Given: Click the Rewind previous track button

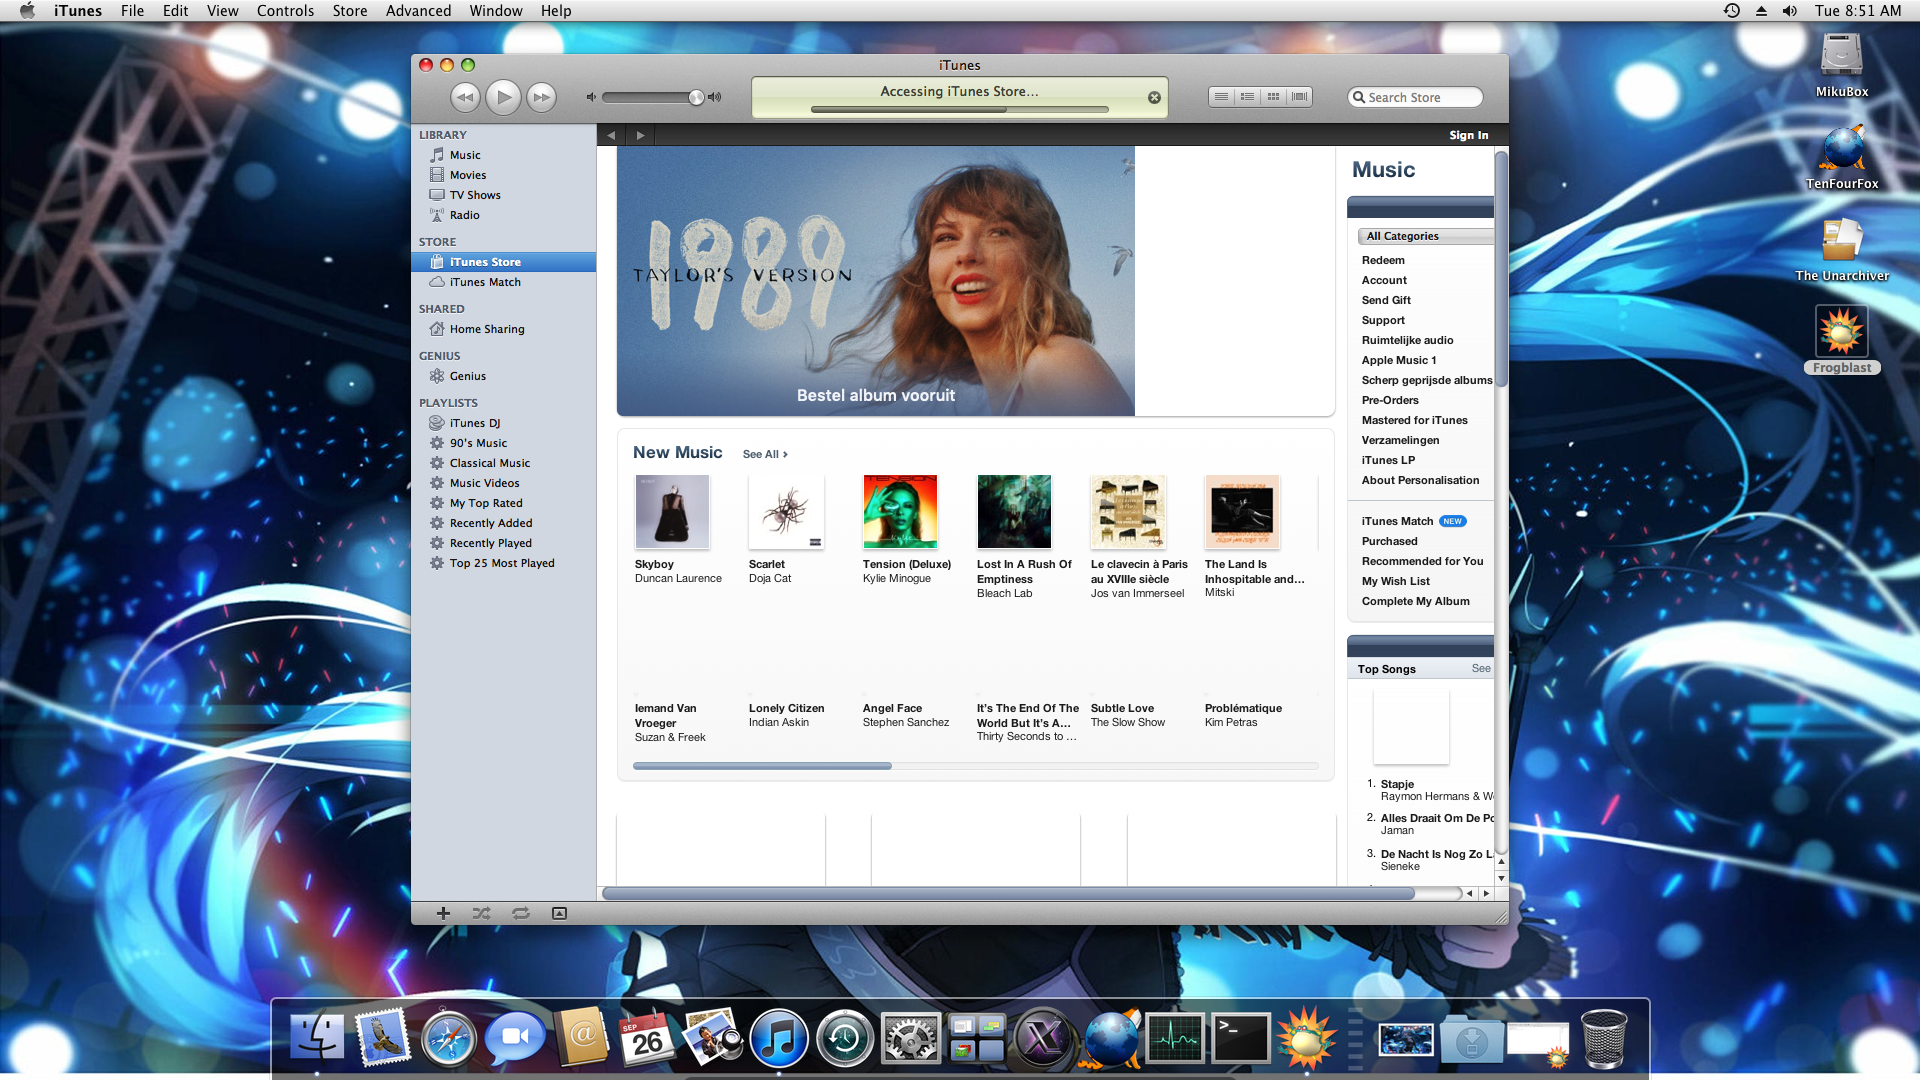Looking at the screenshot, I should point(464,97).
